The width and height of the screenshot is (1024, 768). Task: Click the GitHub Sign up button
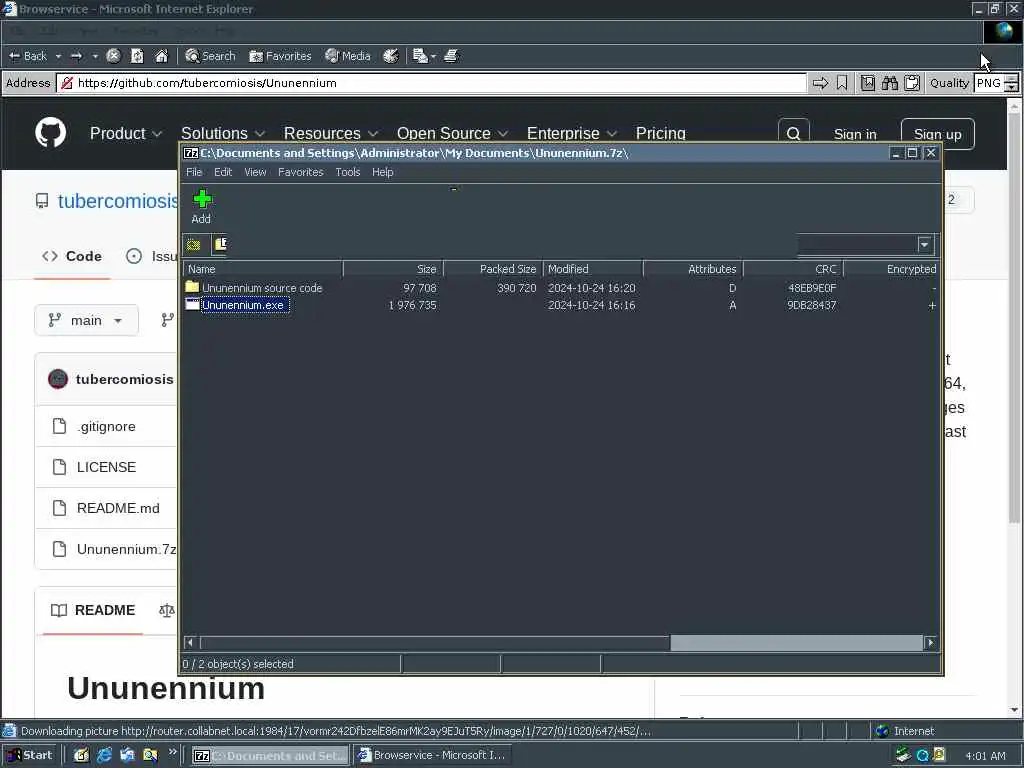(x=937, y=134)
